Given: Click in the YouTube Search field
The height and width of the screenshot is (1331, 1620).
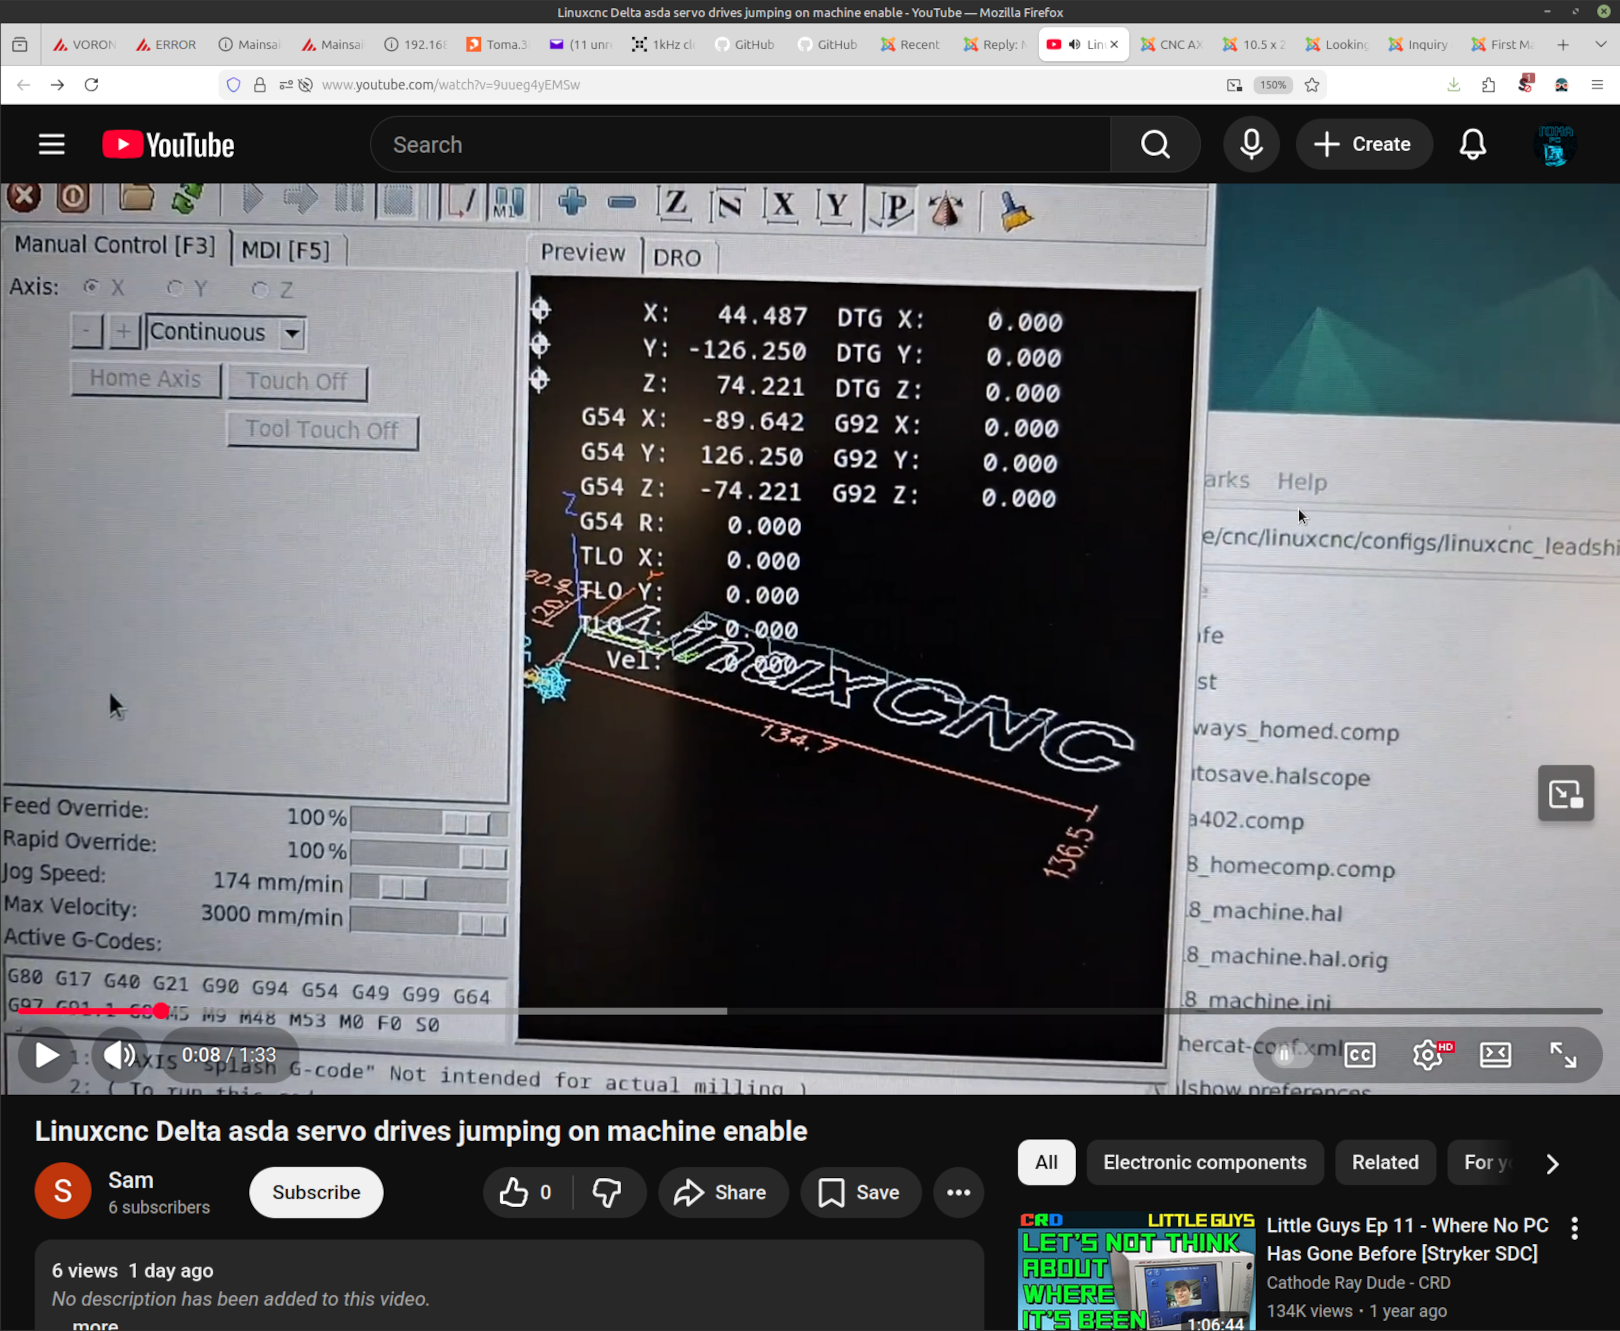Looking at the screenshot, I should (x=740, y=145).
